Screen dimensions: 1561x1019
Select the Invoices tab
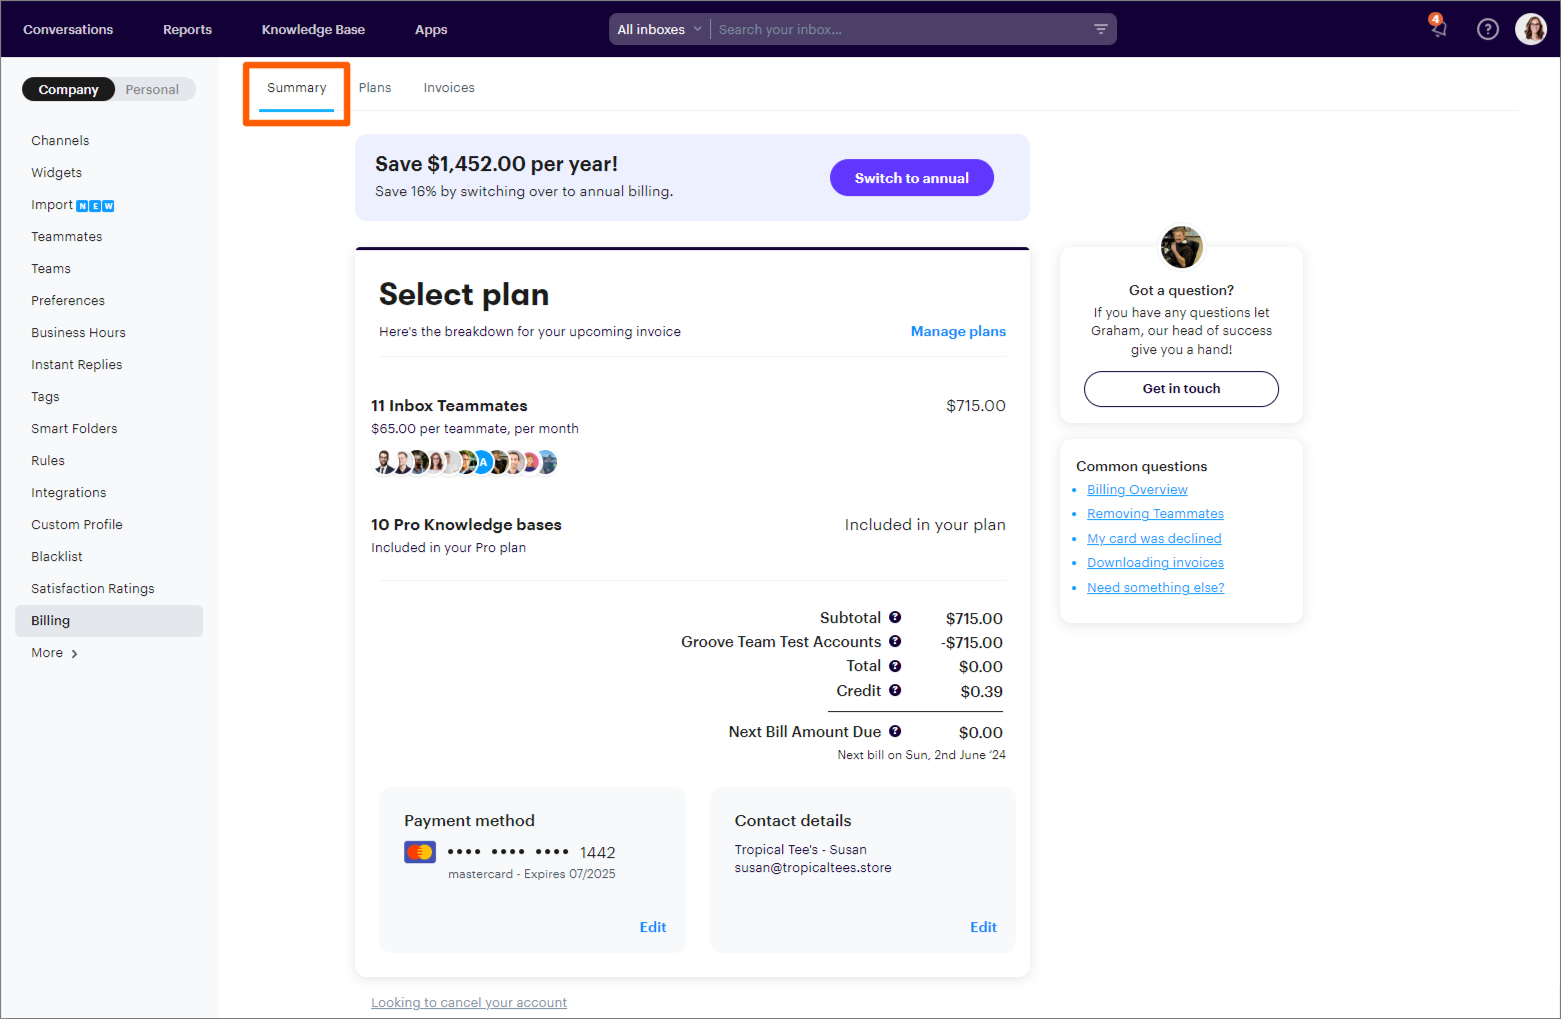click(x=449, y=88)
